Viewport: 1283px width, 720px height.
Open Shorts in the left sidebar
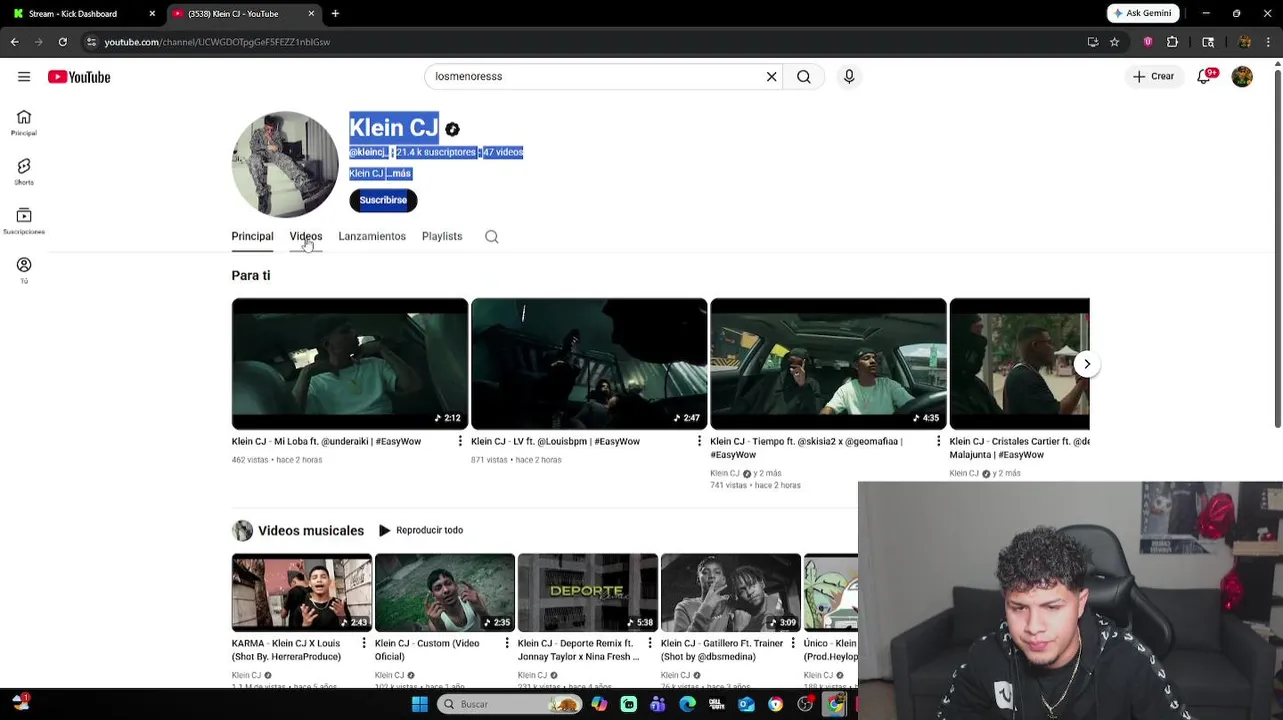click(x=24, y=172)
